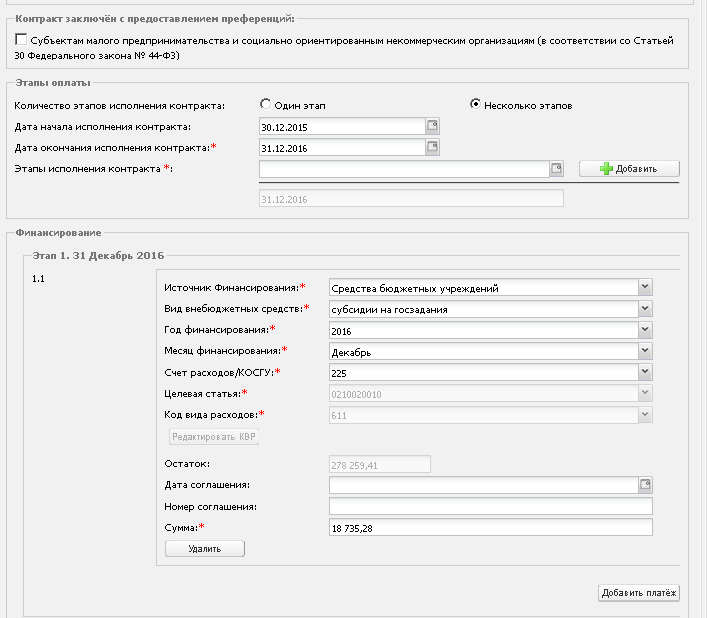The width and height of the screenshot is (707, 618).
Task: Click the Редактировать КВР button
Action: pyautogui.click(x=214, y=436)
